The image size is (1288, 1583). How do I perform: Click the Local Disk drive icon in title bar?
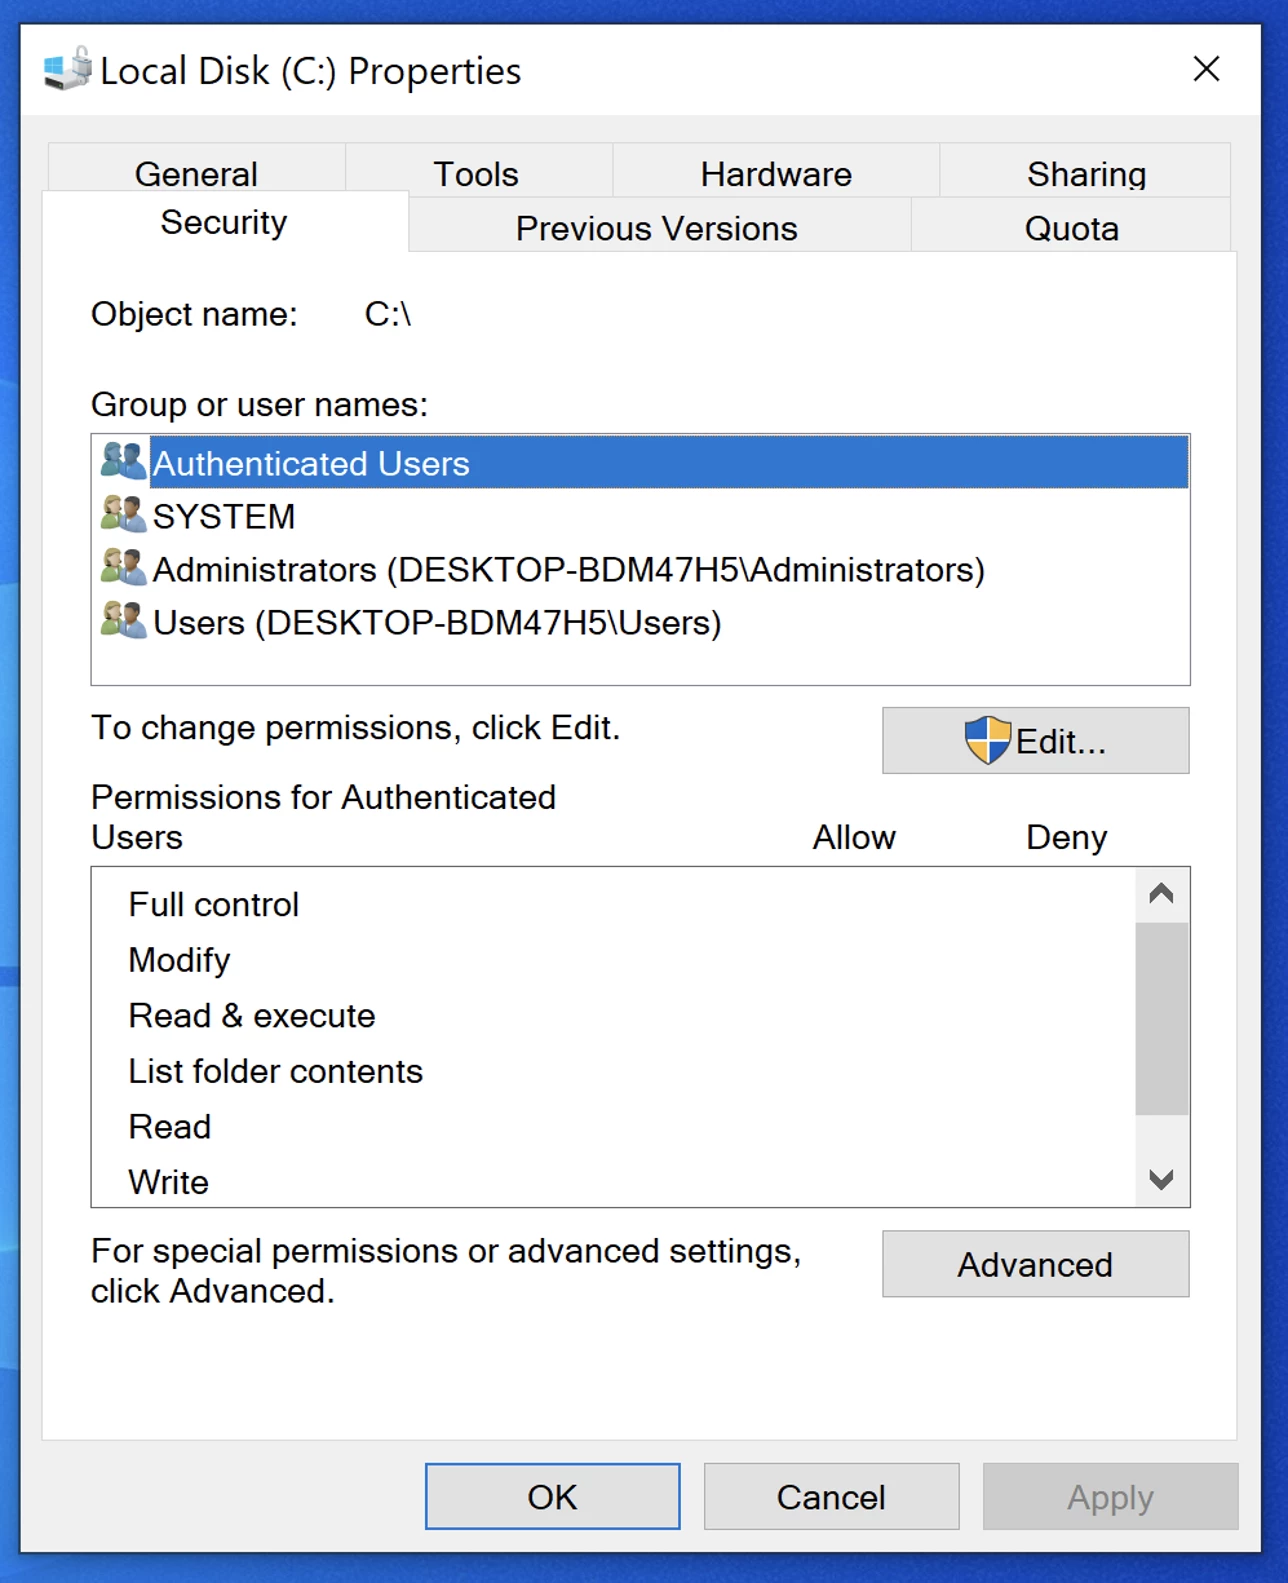point(68,69)
